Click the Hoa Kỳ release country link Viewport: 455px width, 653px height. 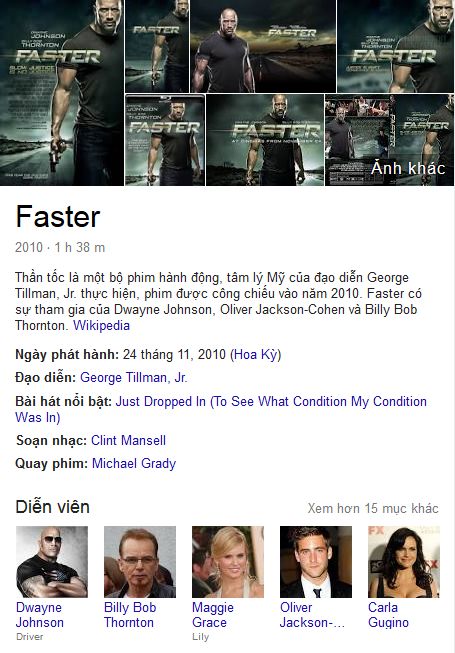tap(256, 354)
